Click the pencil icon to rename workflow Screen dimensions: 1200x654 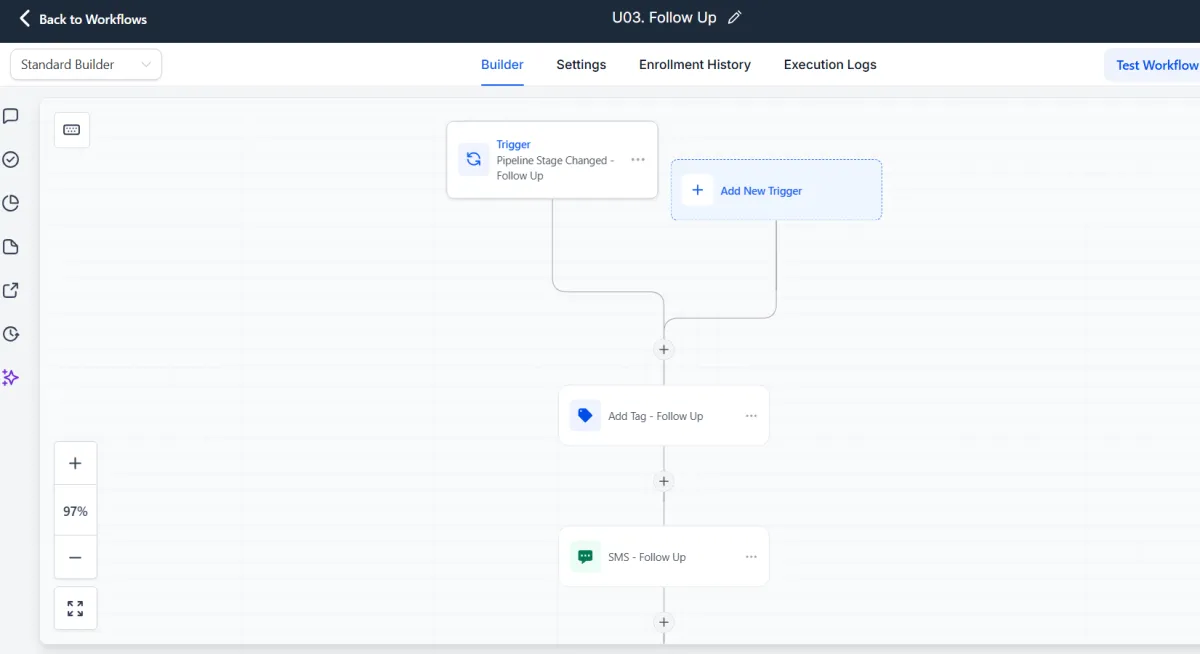[x=735, y=18]
